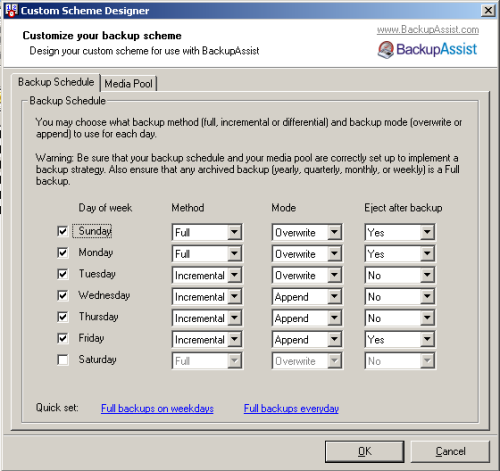Click the BackupAssist logo icon

[386, 50]
